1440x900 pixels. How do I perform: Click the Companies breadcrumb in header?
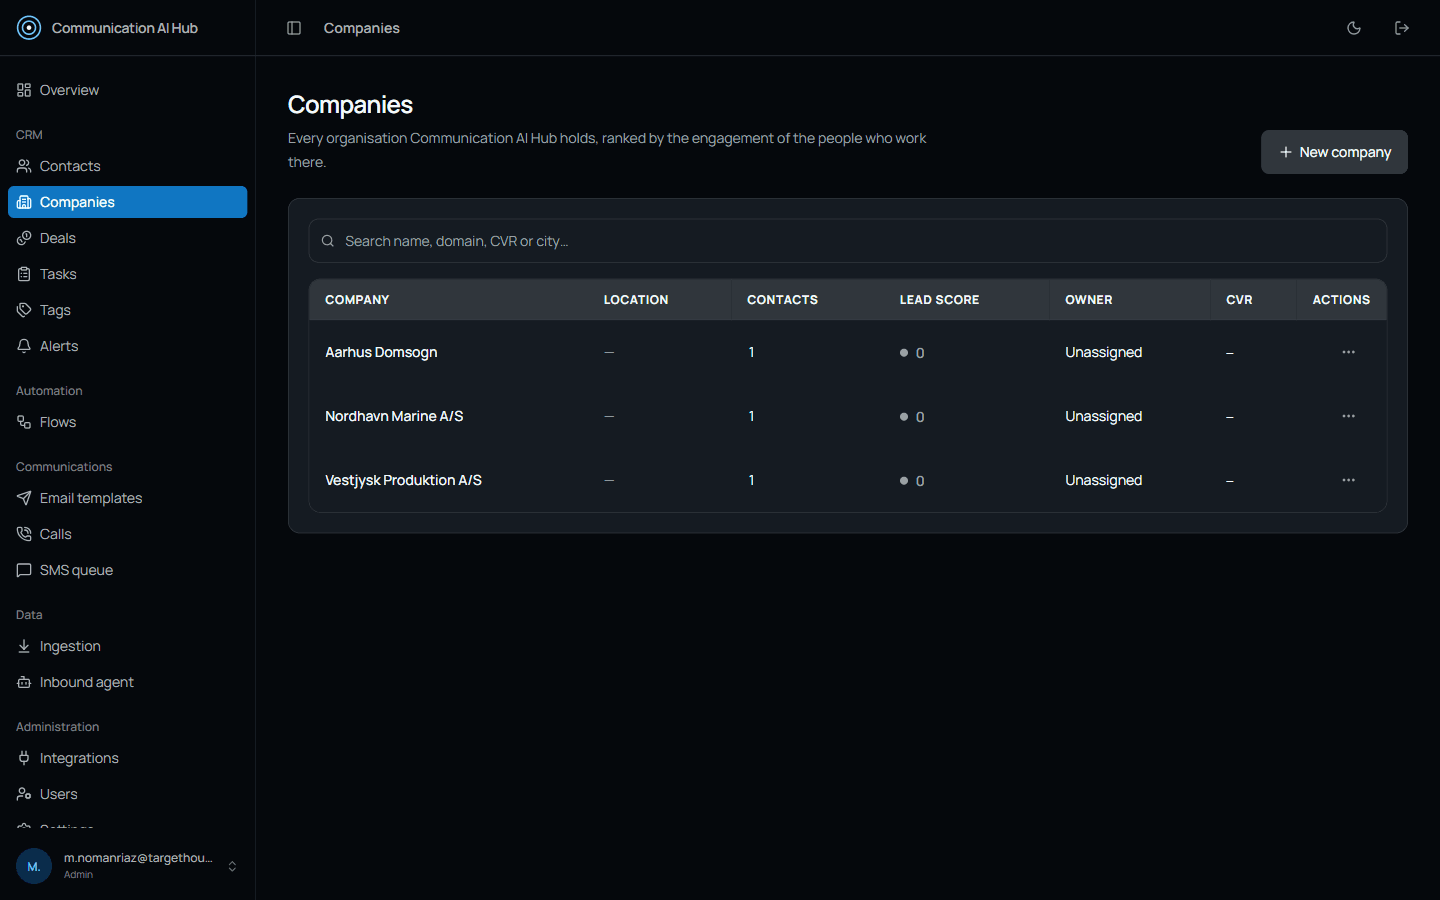click(x=361, y=28)
